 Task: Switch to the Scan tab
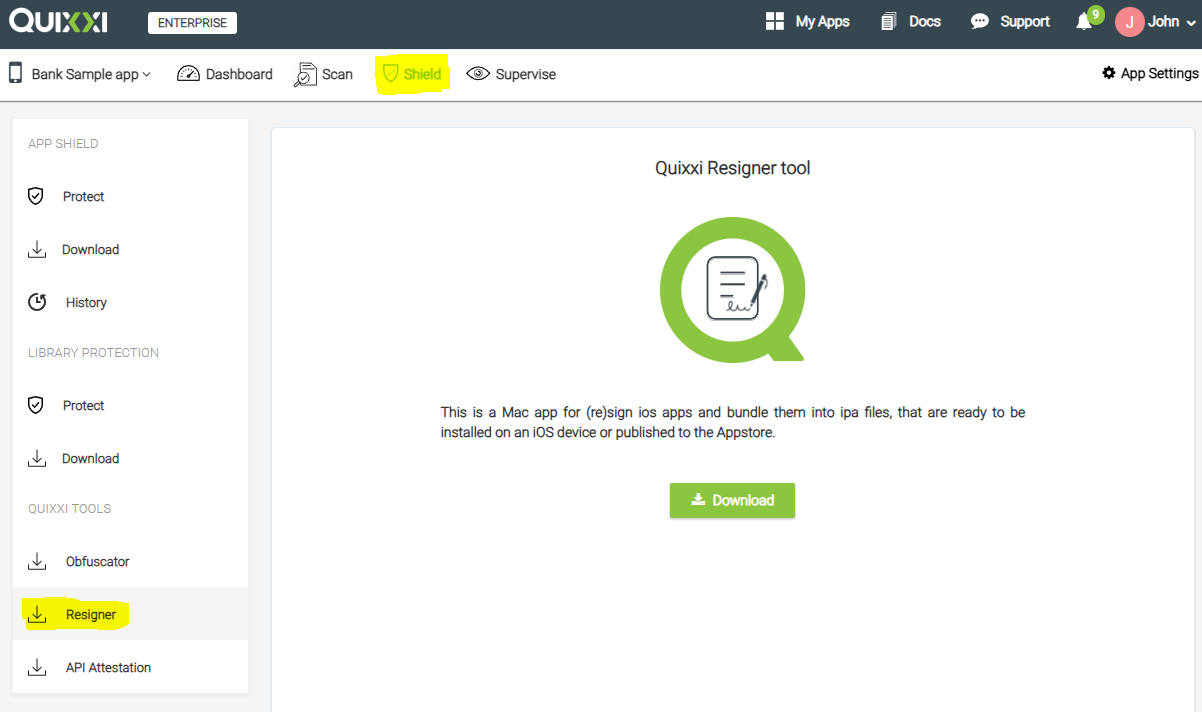click(x=337, y=74)
